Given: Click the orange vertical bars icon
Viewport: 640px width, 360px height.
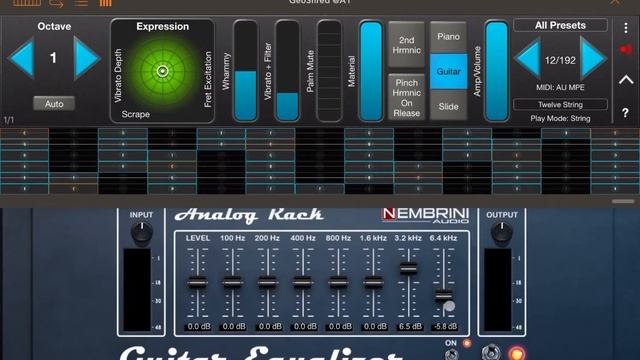Looking at the screenshot, I should pos(105,3).
